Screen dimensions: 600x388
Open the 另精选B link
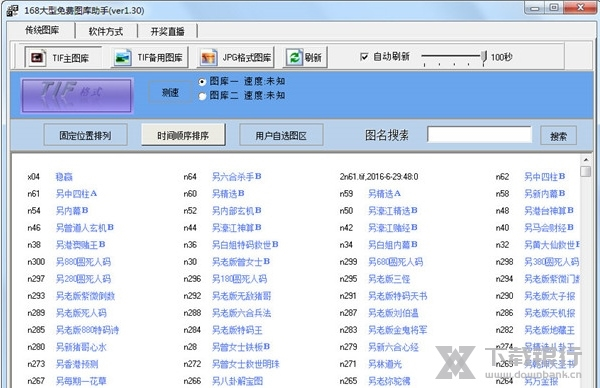pyautogui.click(x=228, y=194)
